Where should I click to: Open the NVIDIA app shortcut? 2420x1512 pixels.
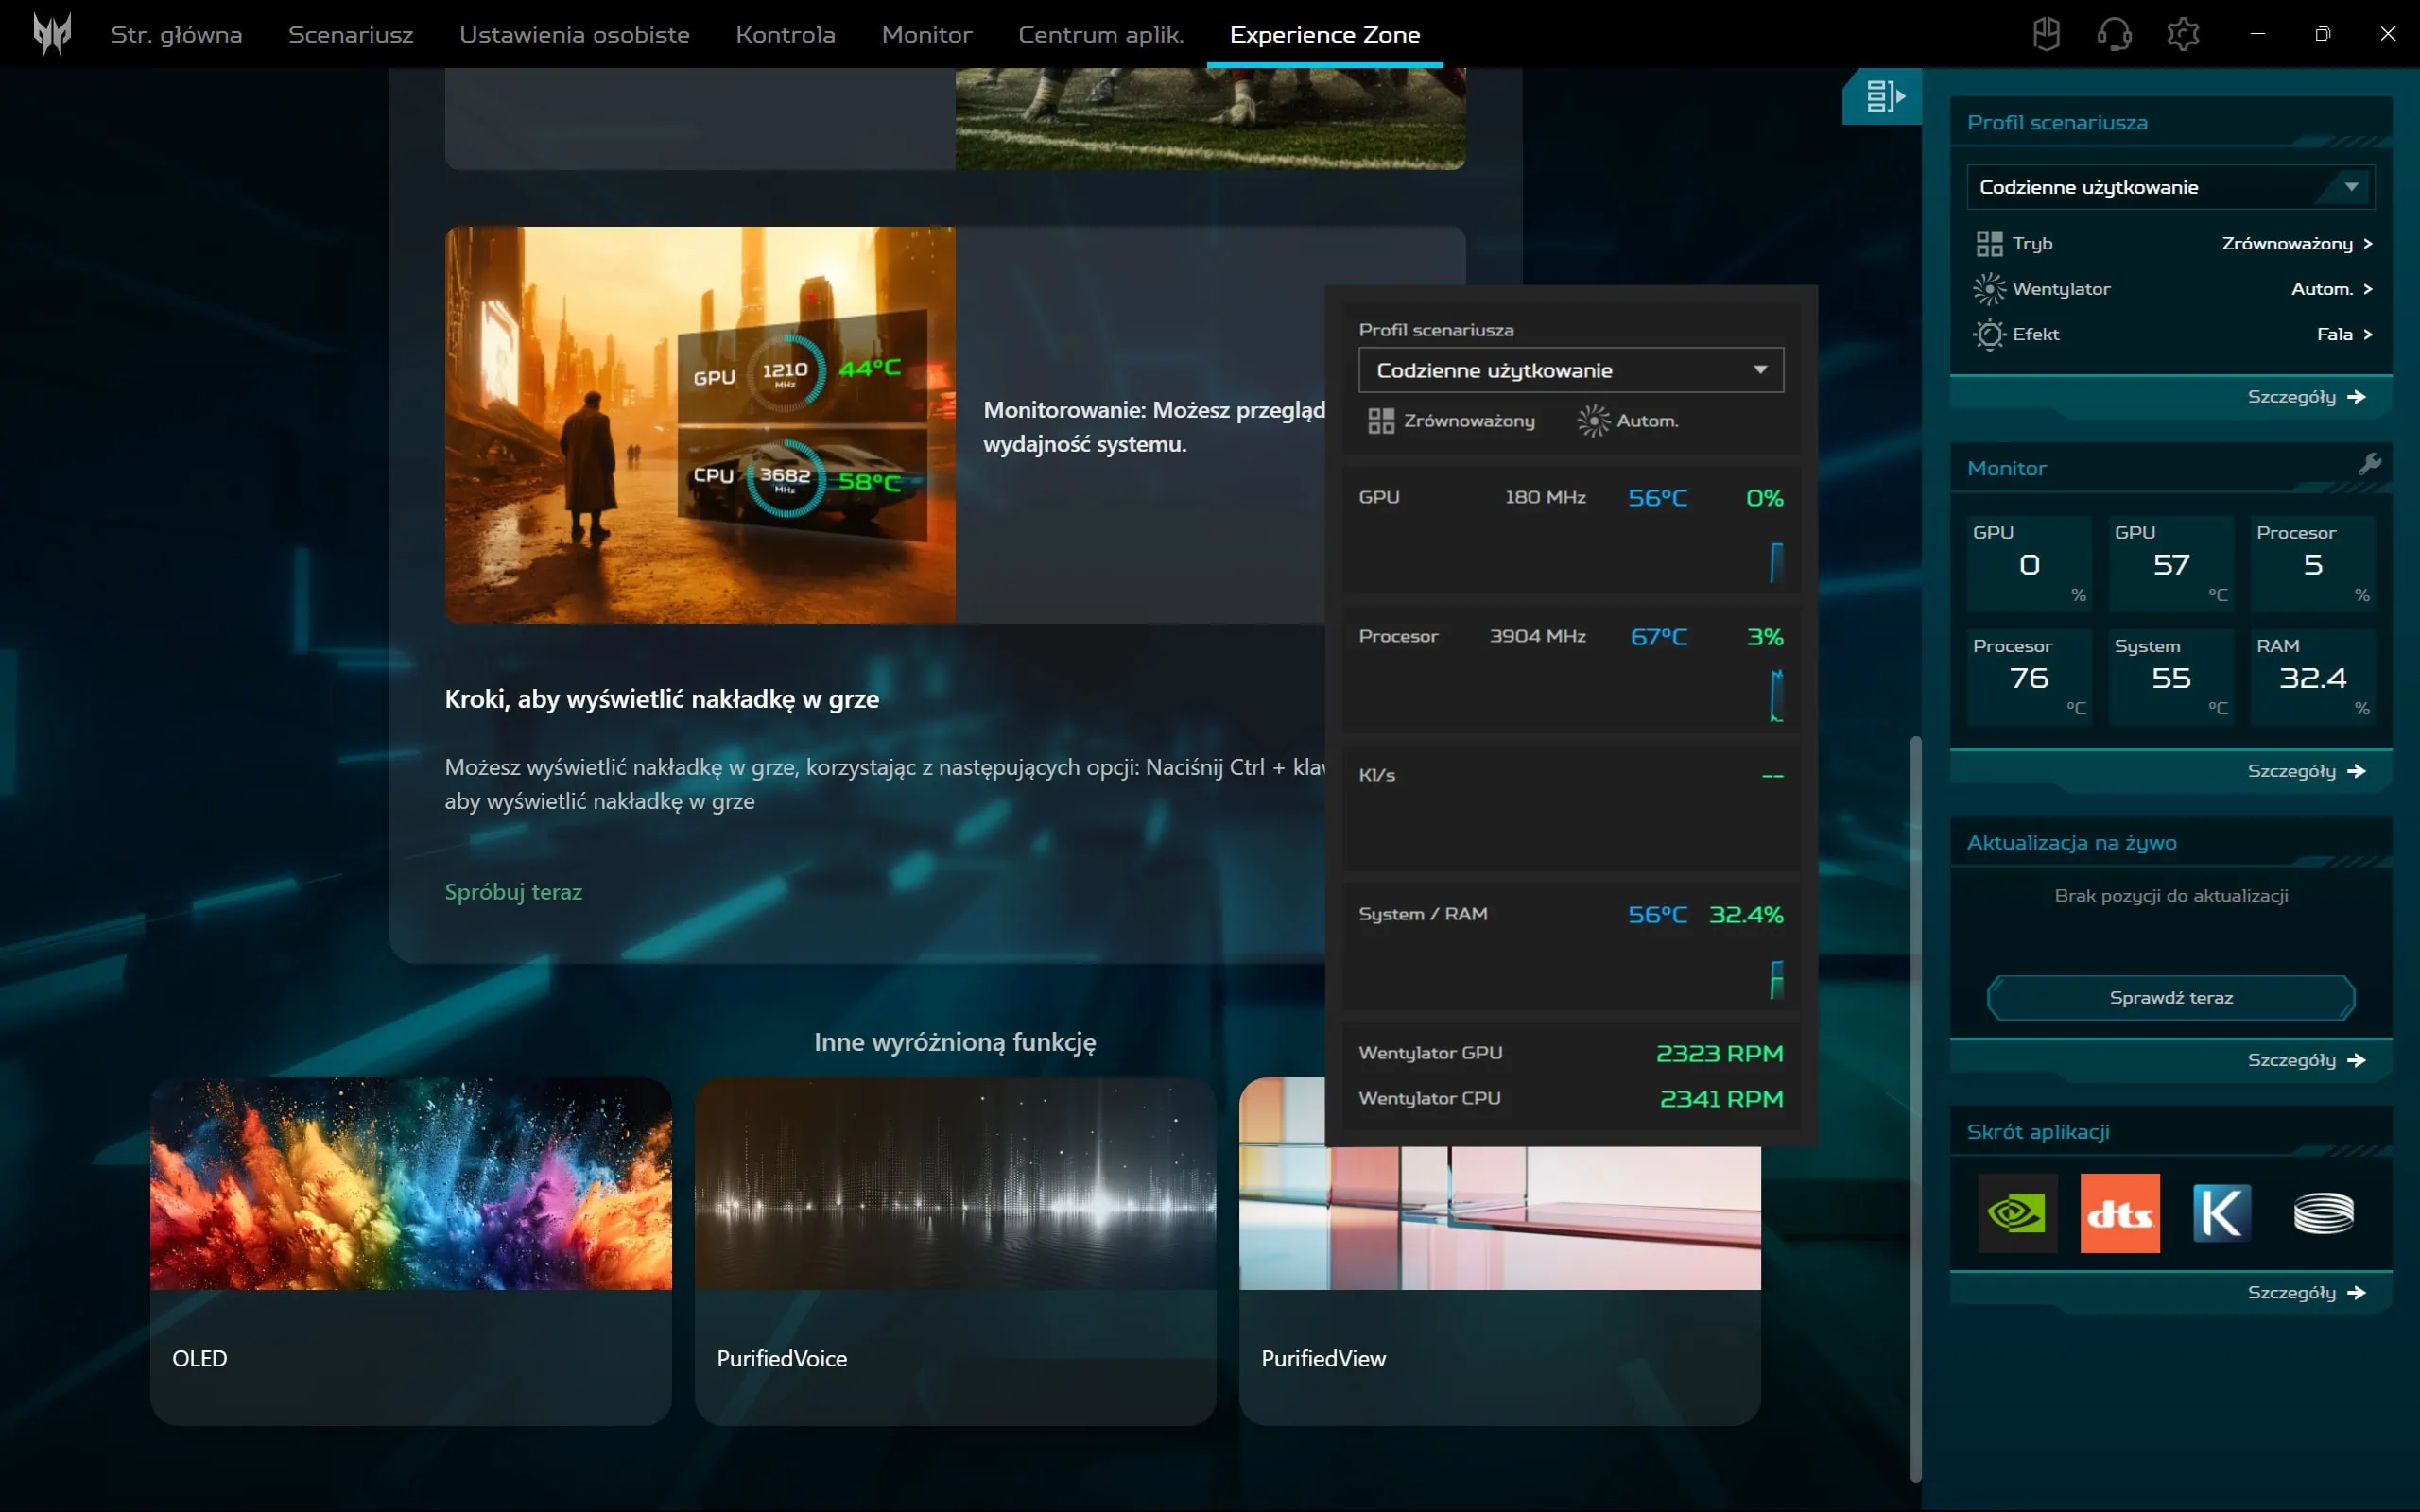point(2017,1213)
